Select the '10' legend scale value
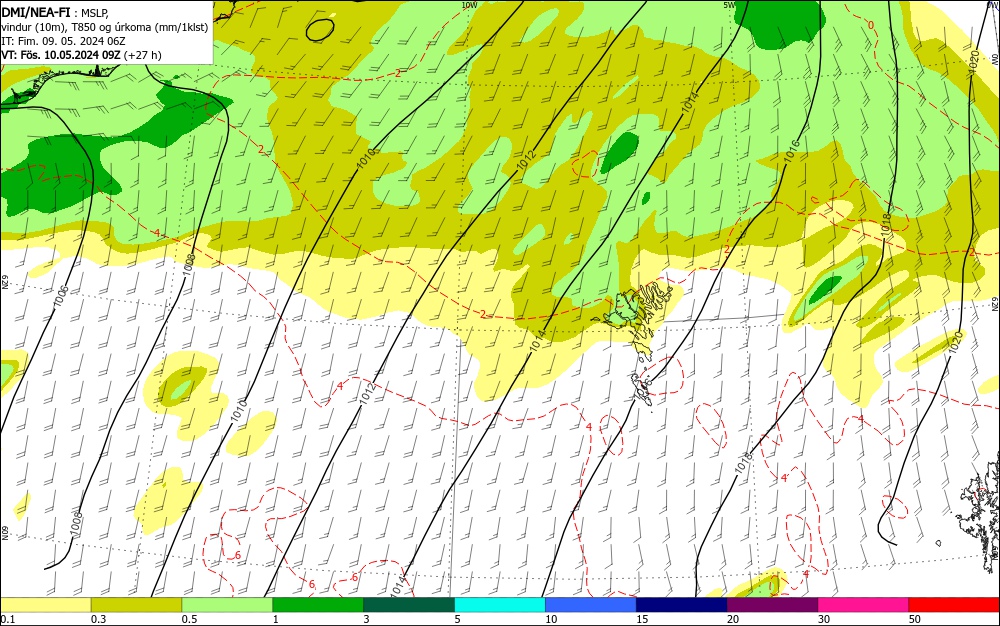1000x626 pixels. pos(552,619)
